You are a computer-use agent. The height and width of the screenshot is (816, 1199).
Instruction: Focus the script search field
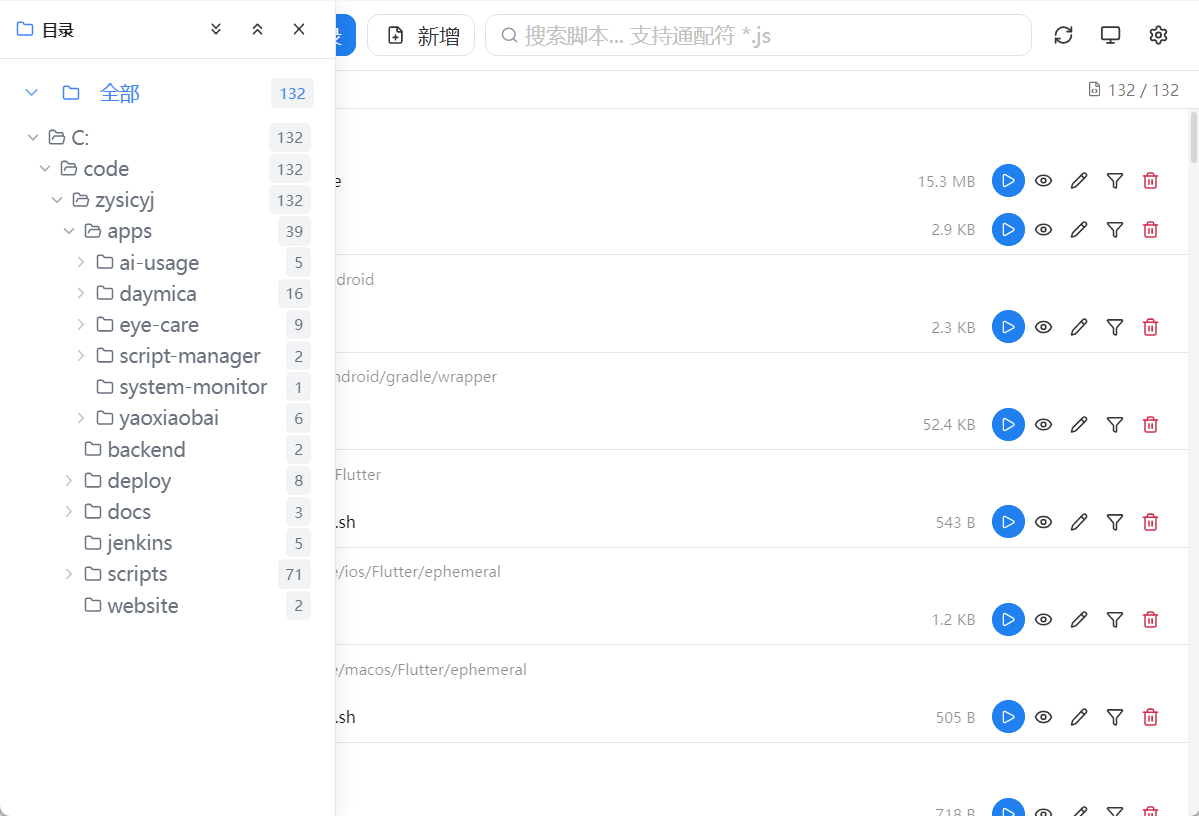tap(759, 35)
